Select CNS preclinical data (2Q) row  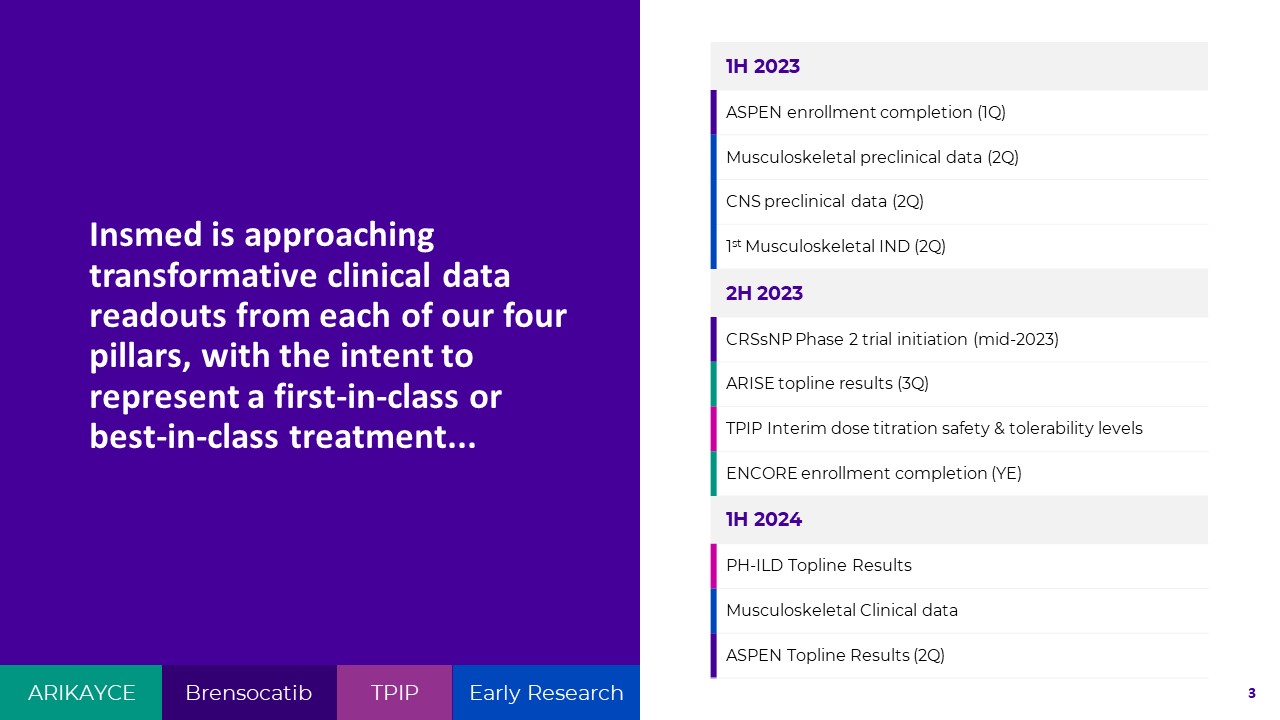point(825,202)
